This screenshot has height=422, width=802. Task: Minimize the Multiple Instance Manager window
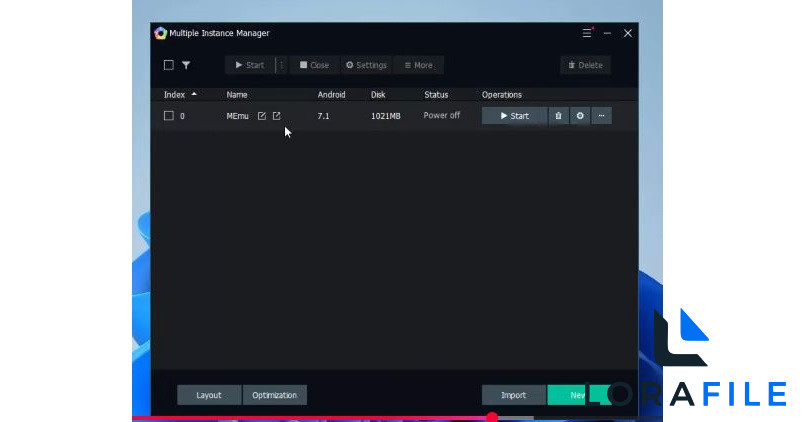607,33
